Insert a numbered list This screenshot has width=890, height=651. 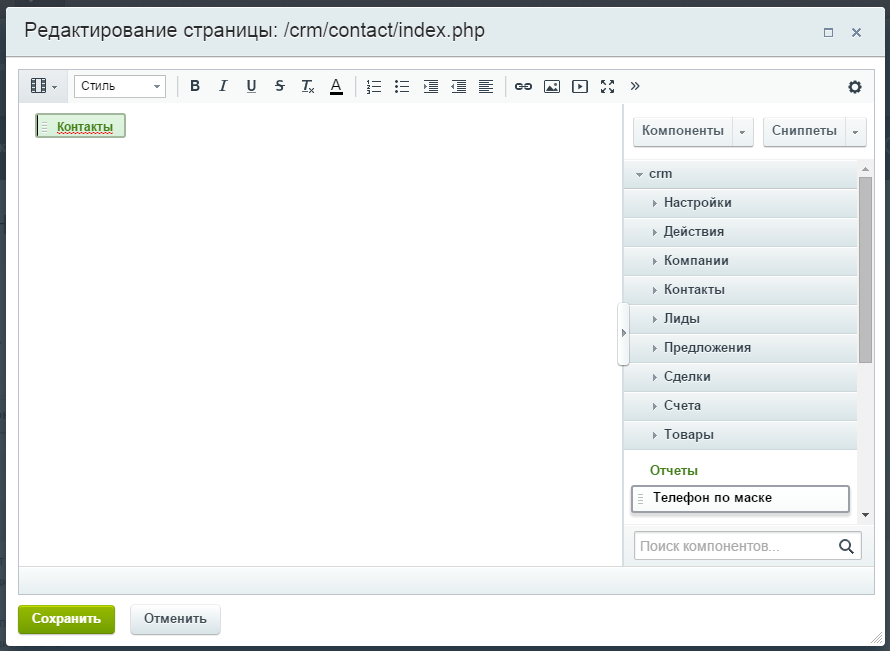[x=374, y=87]
